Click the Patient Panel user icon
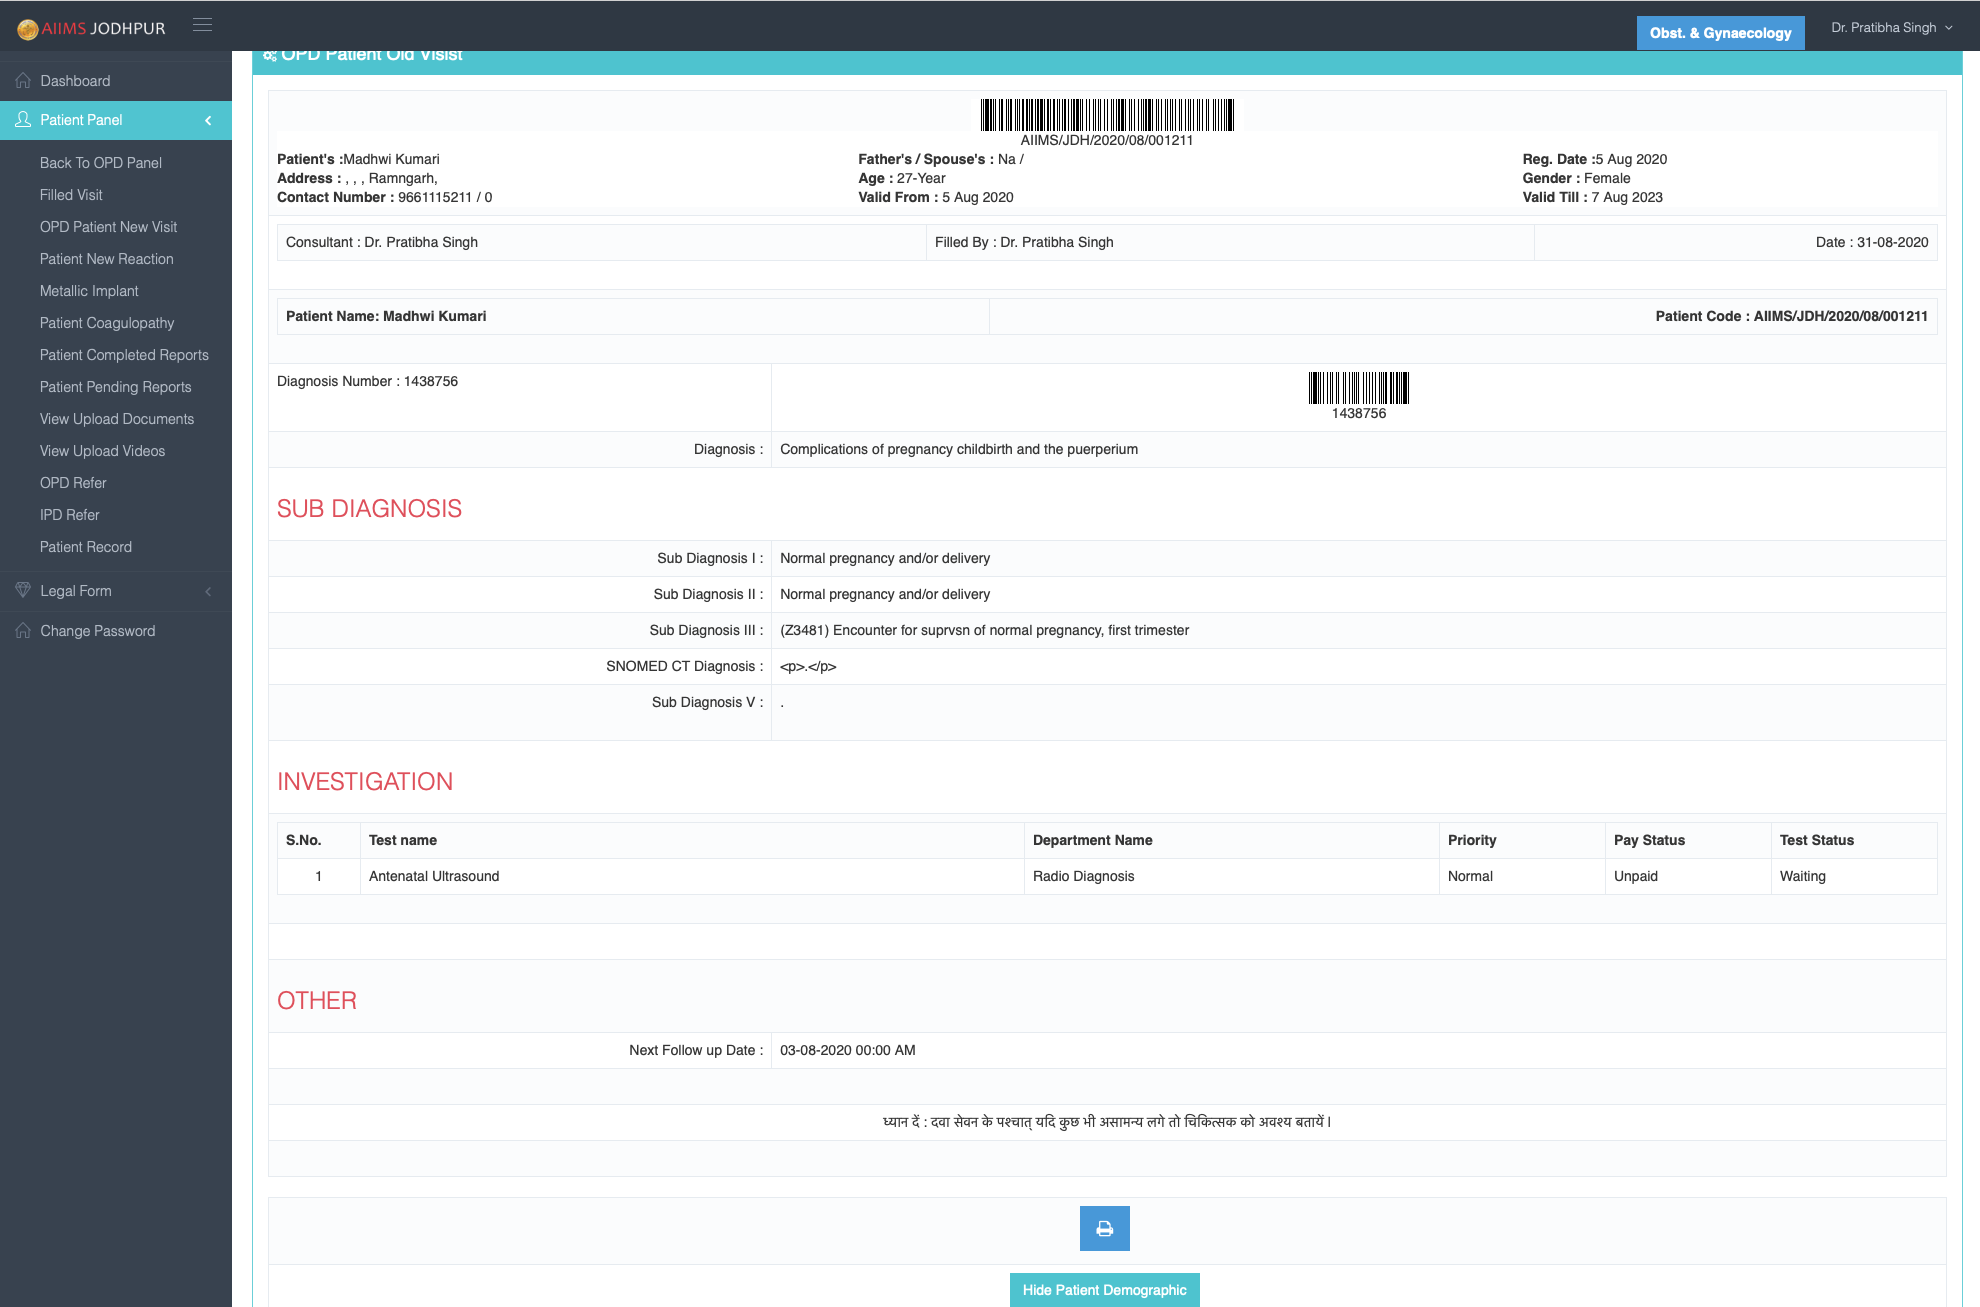 click(23, 119)
